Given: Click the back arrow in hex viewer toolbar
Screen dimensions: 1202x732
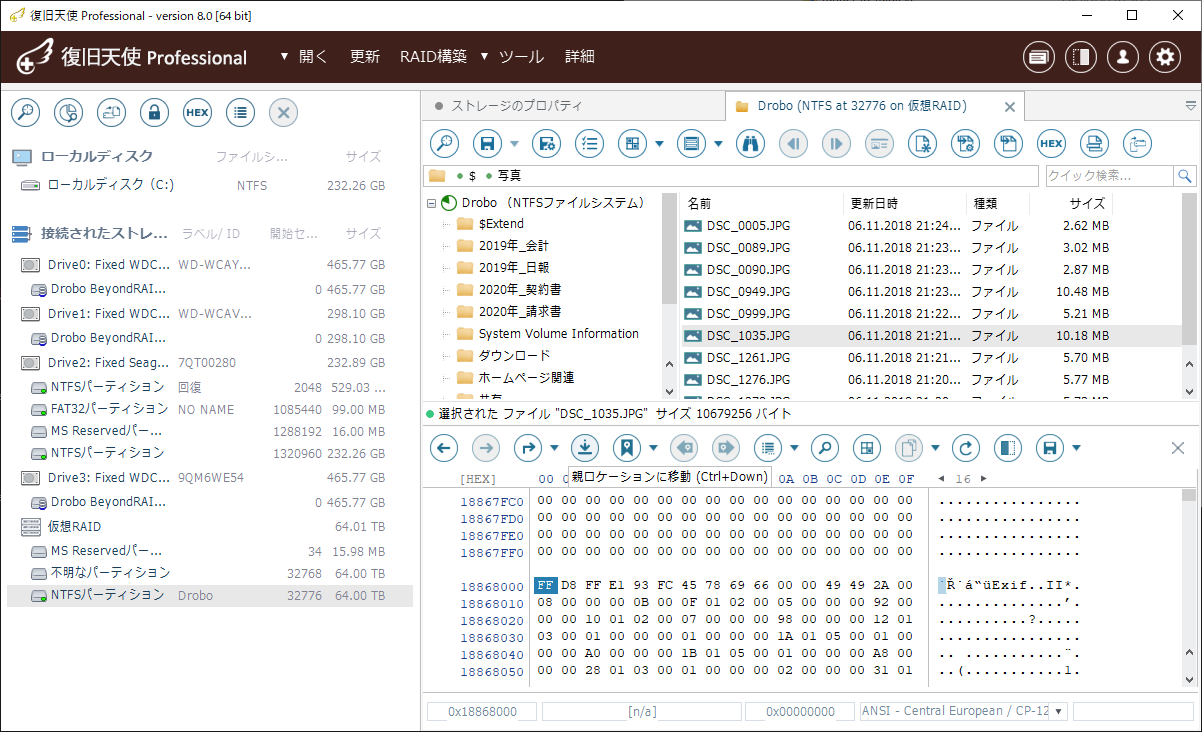Looking at the screenshot, I should point(444,447).
